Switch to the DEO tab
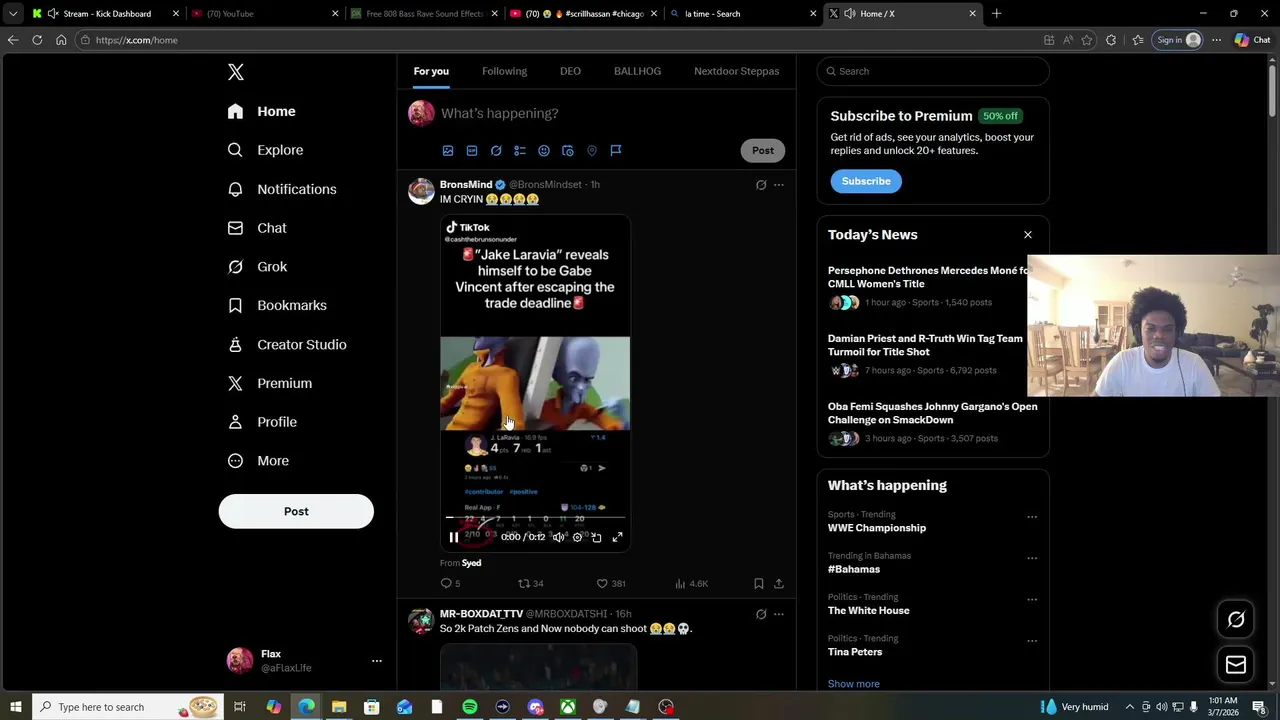1280x720 pixels. coord(570,71)
